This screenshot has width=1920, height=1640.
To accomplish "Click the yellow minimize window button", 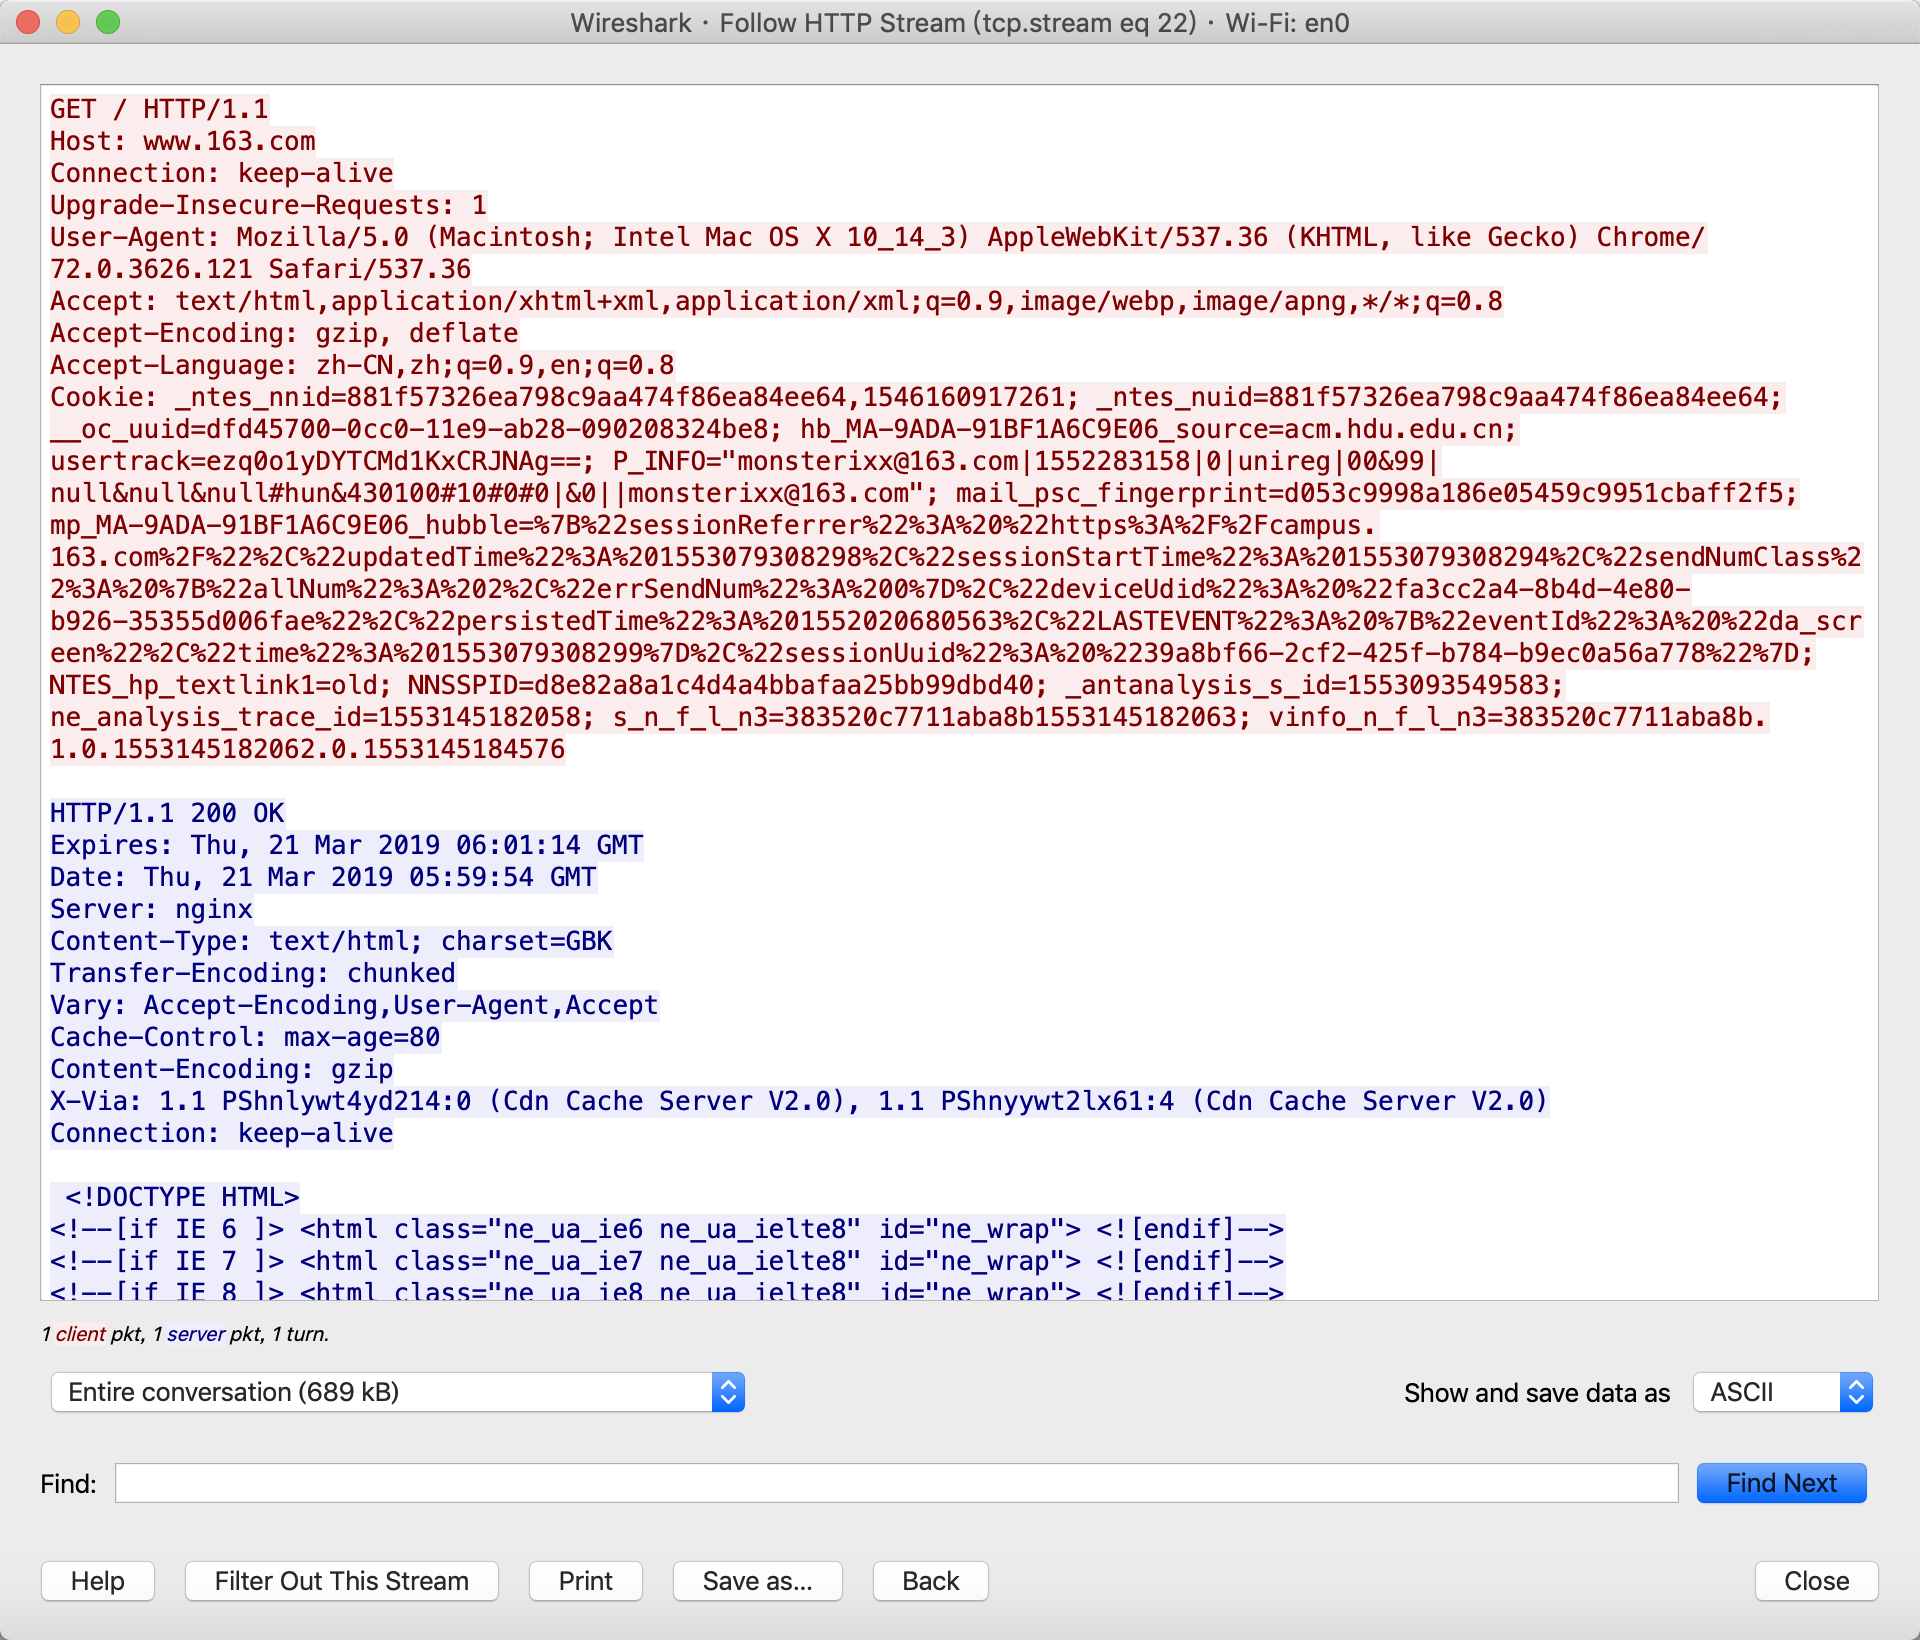I will [68, 22].
